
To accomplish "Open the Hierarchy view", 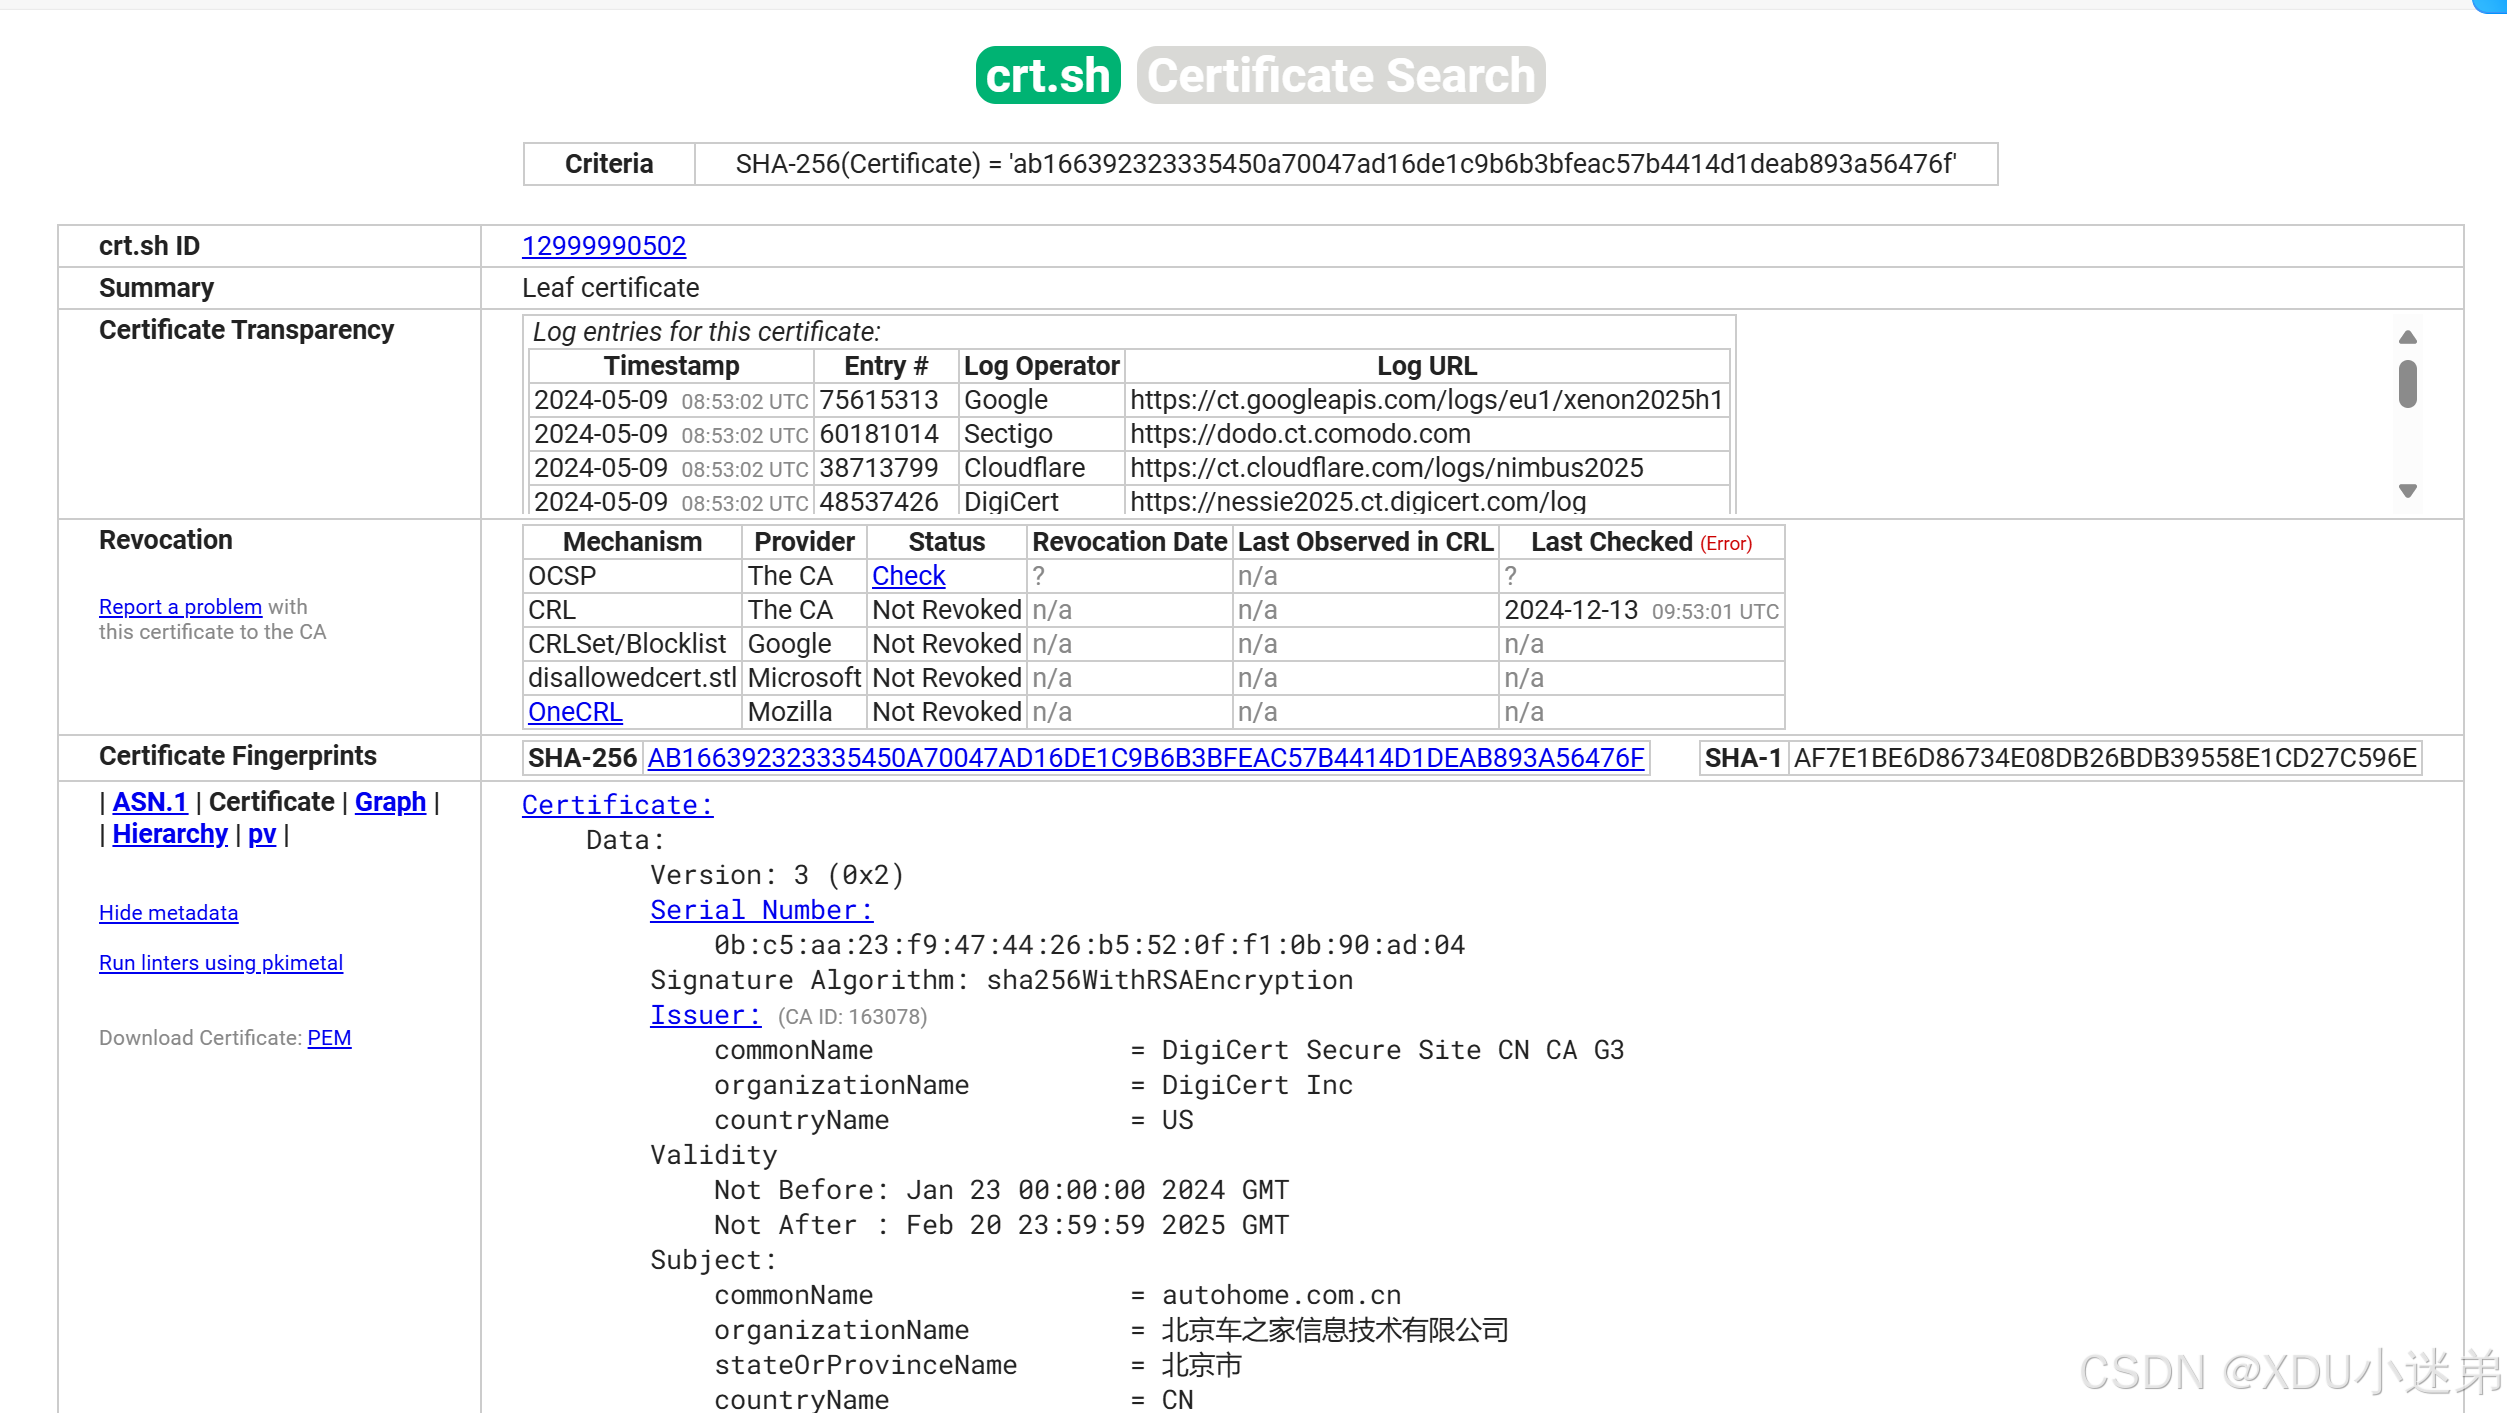I will tap(170, 834).
